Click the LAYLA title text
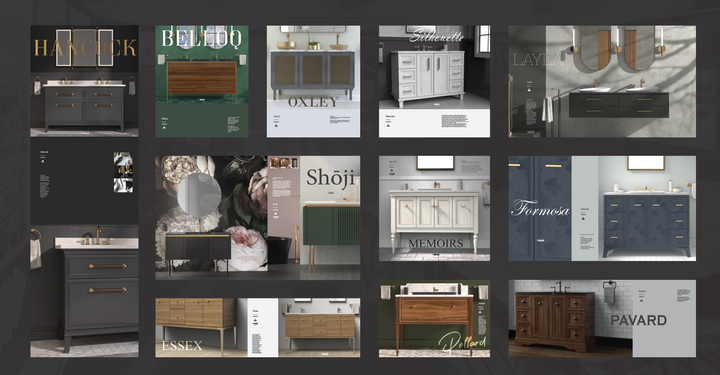The image size is (720, 375). 538,60
